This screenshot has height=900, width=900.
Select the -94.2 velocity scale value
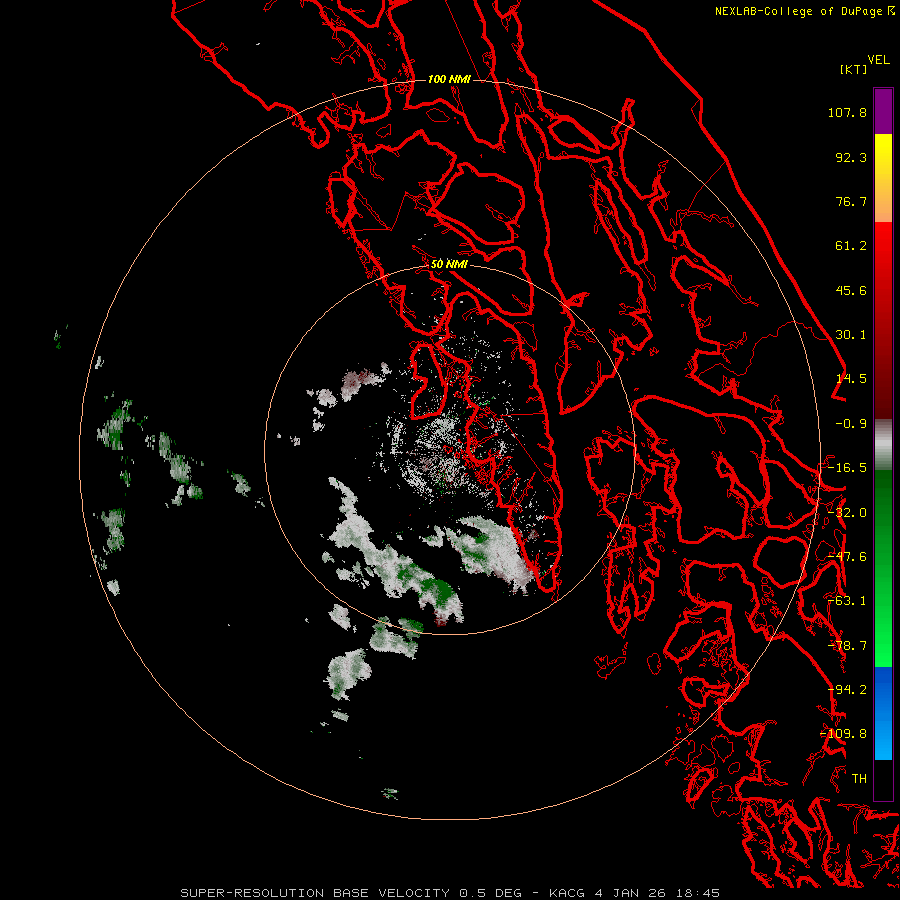847,690
